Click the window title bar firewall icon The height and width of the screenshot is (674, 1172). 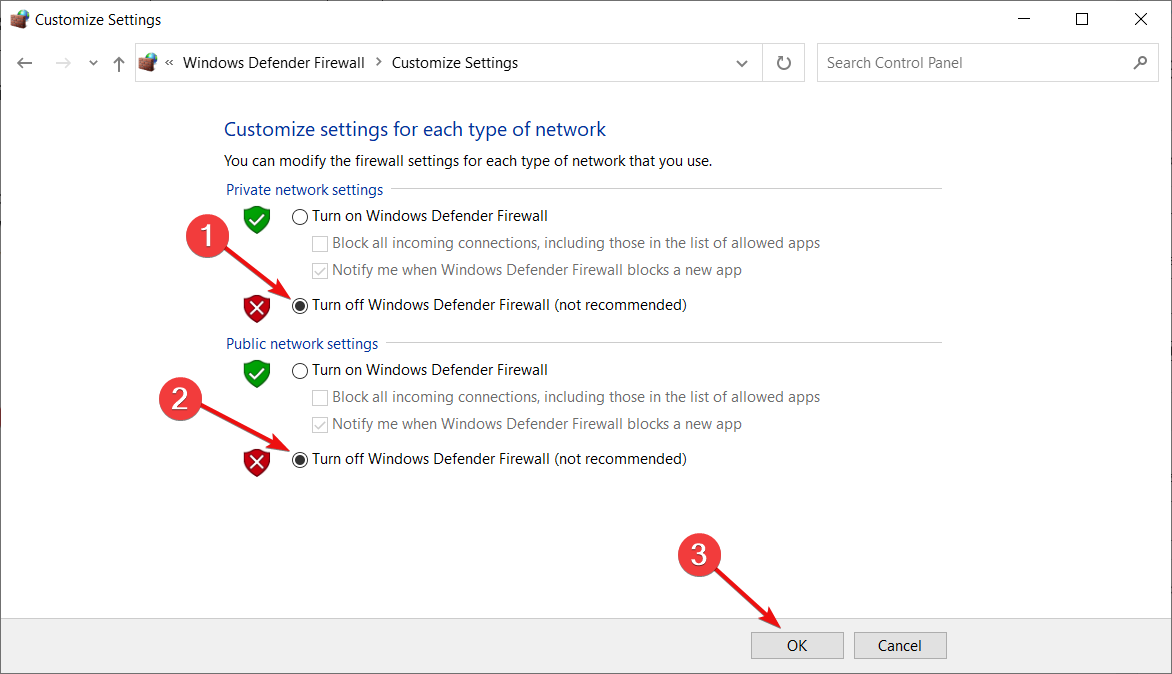tap(19, 19)
